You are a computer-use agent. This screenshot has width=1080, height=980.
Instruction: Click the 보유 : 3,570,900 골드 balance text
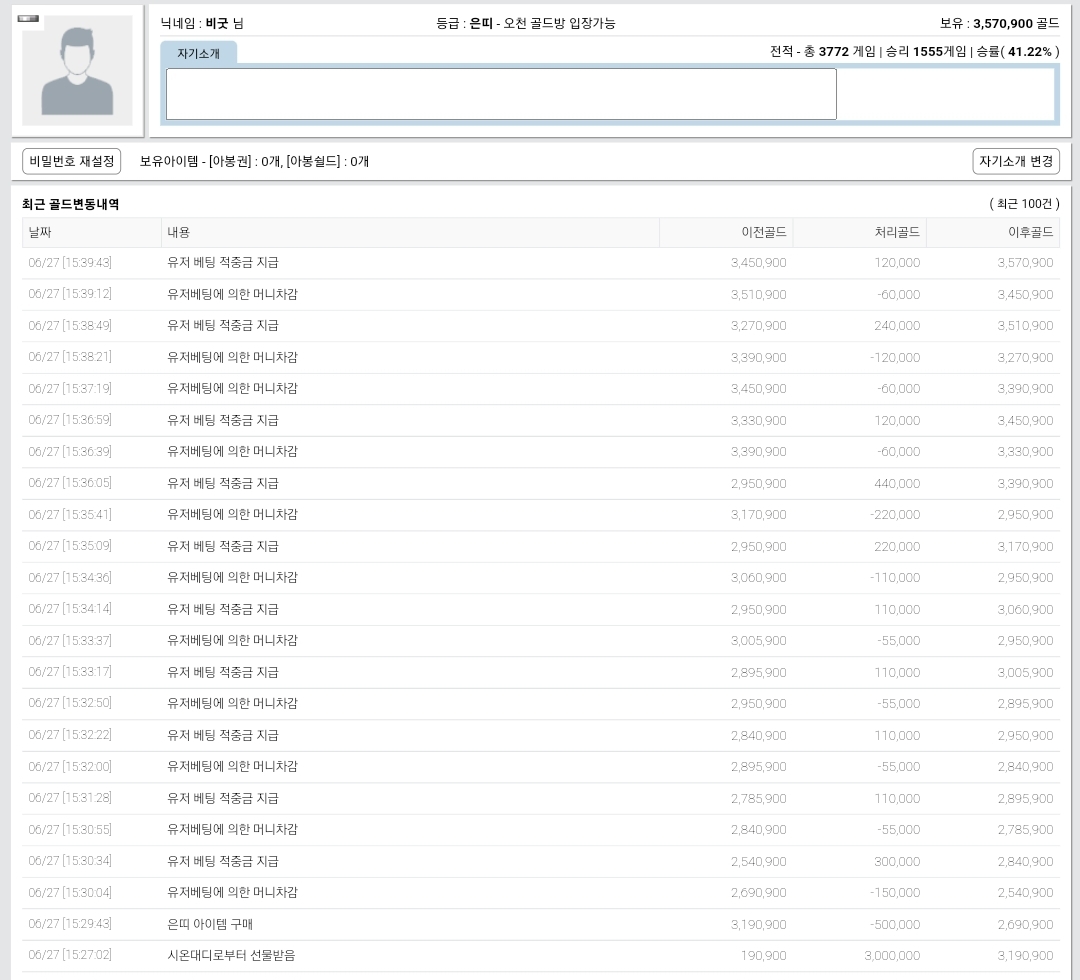click(x=999, y=23)
